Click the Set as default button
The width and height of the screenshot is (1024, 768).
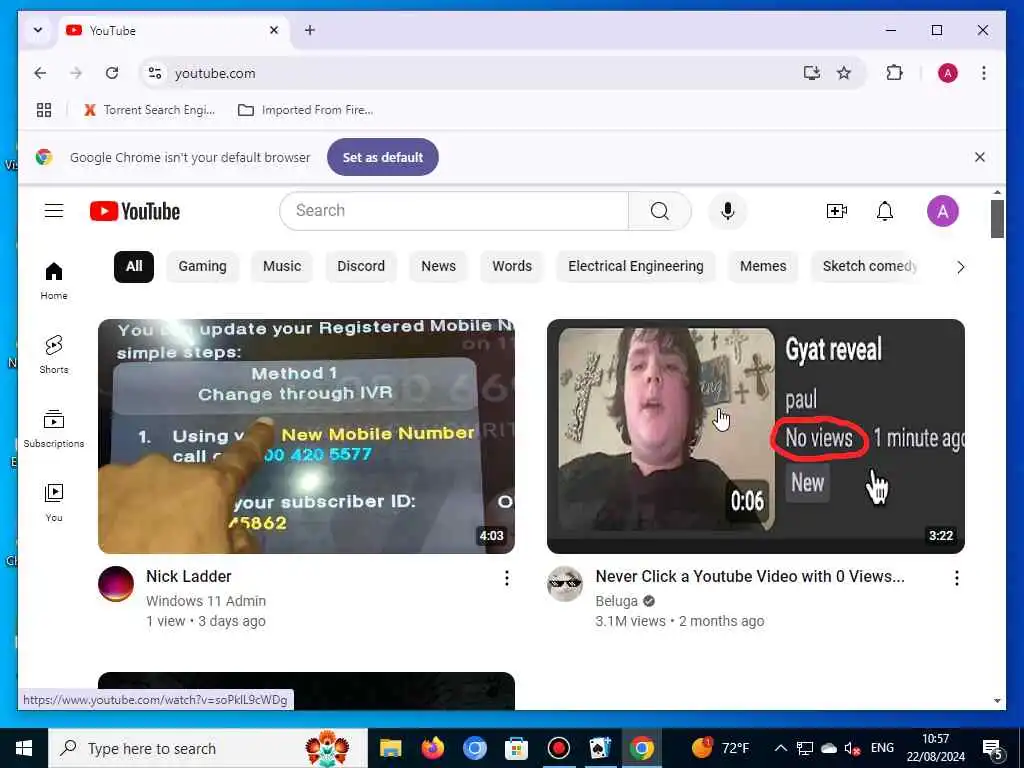(383, 157)
